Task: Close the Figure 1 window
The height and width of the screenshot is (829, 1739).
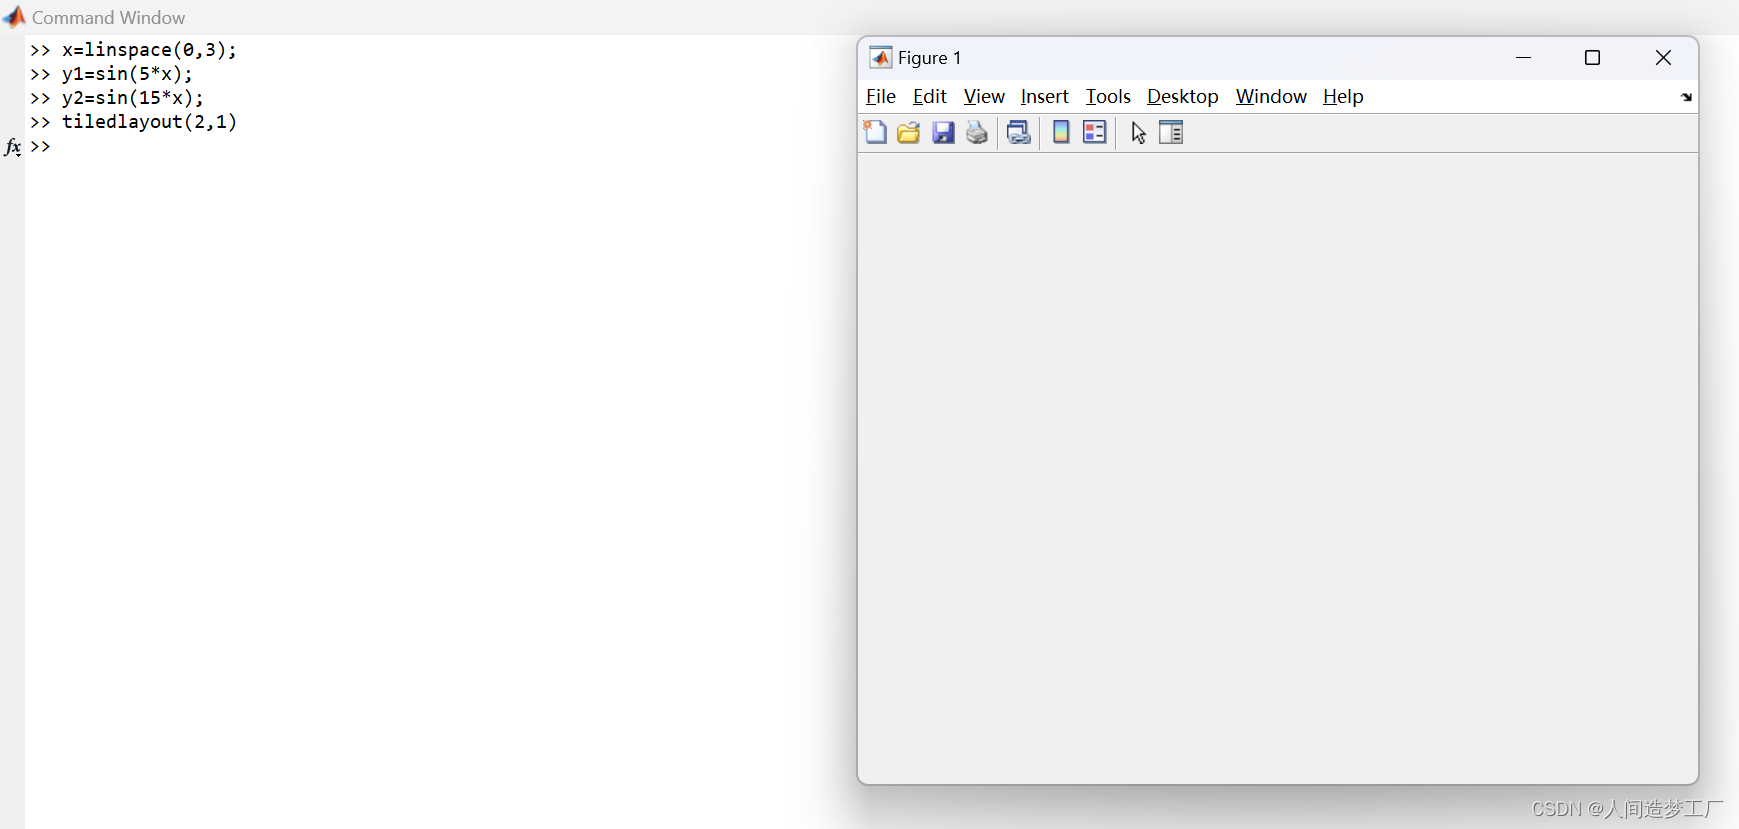Action: coord(1663,58)
